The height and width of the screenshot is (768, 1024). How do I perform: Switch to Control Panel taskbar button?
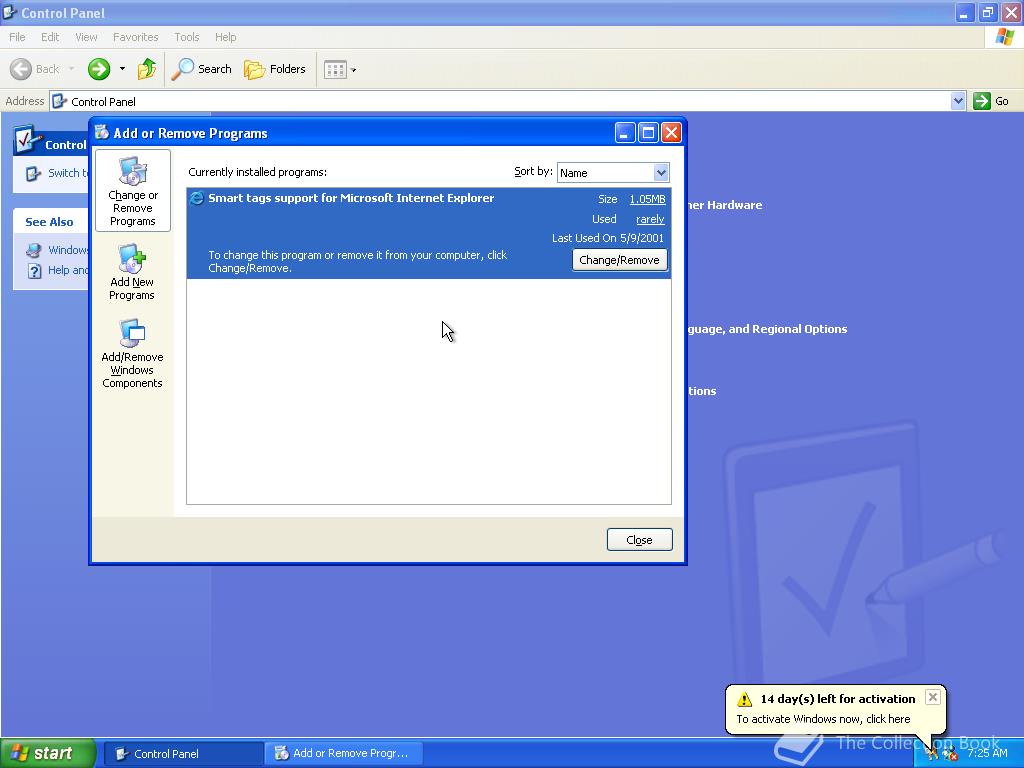pyautogui.click(x=183, y=754)
